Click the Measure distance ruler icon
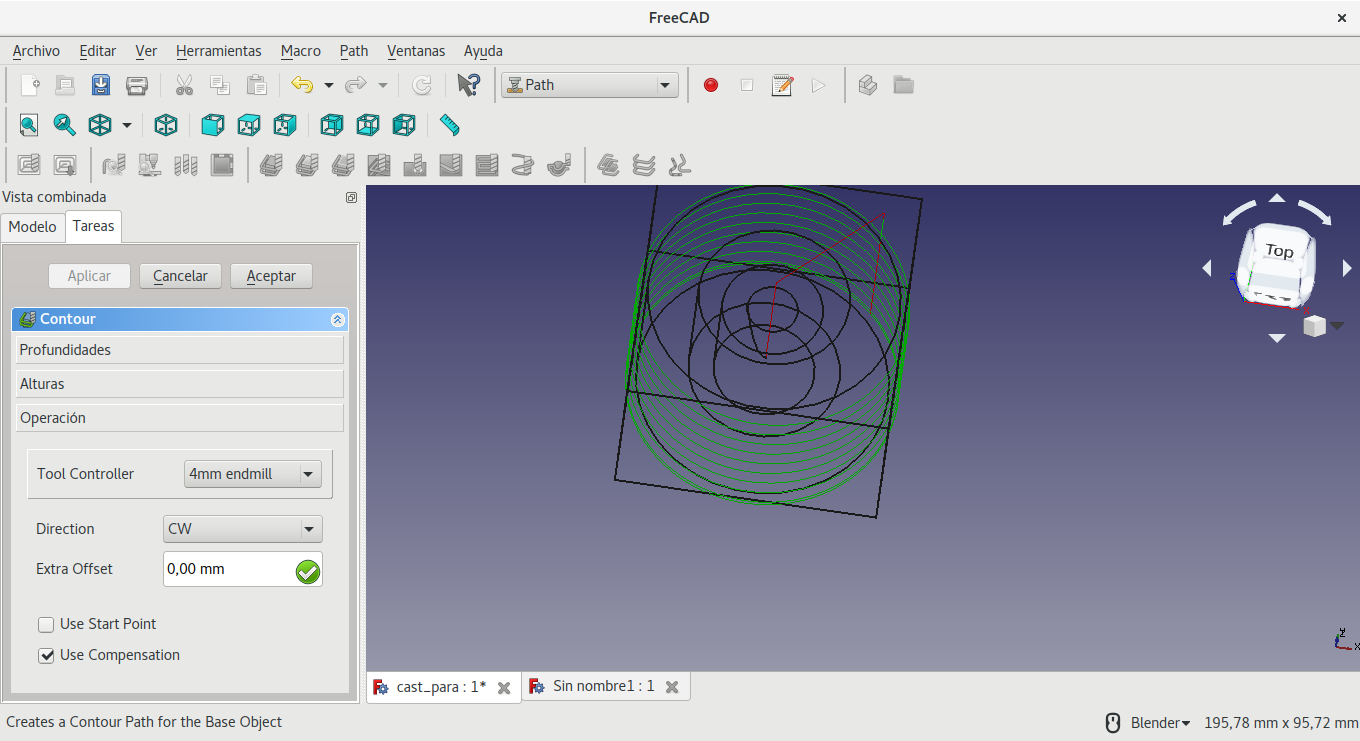The image size is (1360, 741). pyautogui.click(x=450, y=125)
